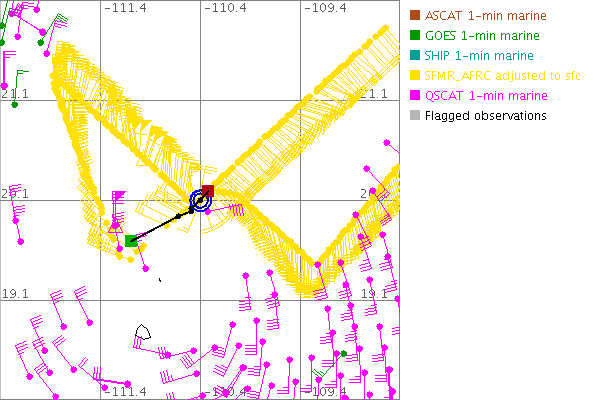600x400 pixels.
Task: Click the SHIP teal legend swatch
Action: (415, 56)
